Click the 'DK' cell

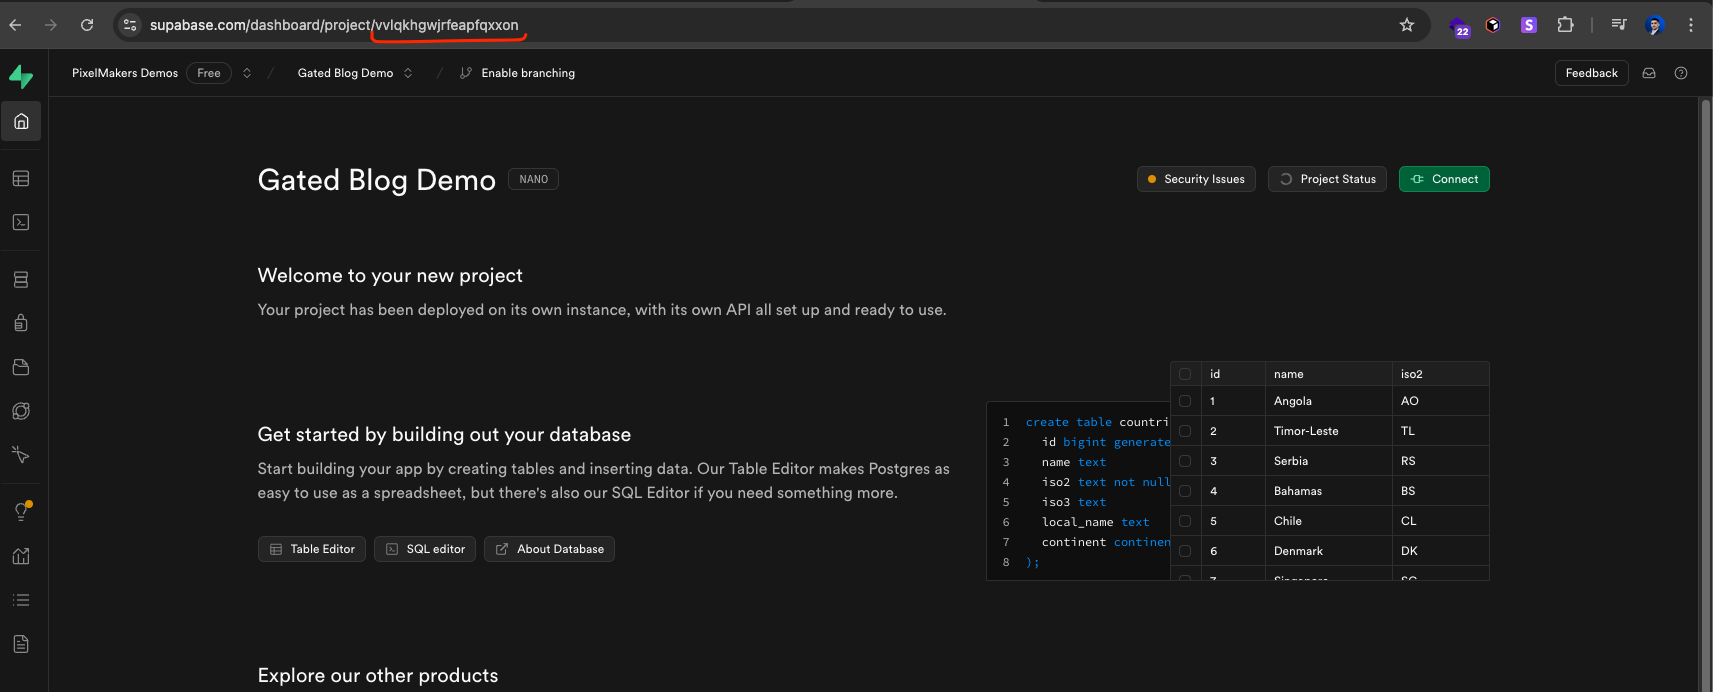[x=1441, y=551]
